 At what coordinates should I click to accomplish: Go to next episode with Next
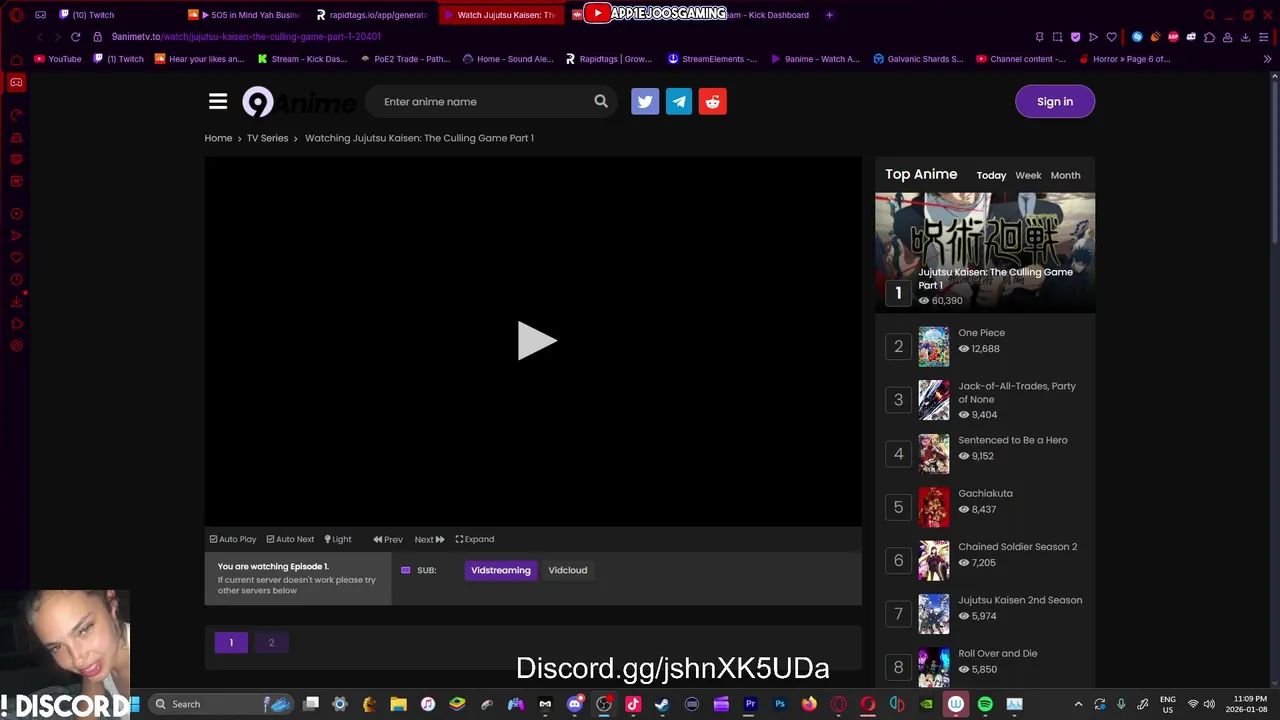pyautogui.click(x=429, y=539)
